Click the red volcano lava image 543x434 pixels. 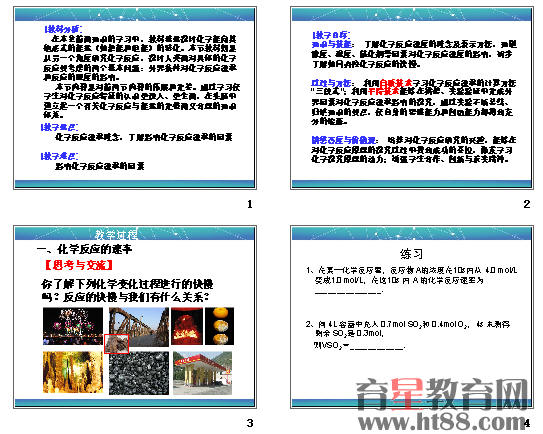[187, 326]
